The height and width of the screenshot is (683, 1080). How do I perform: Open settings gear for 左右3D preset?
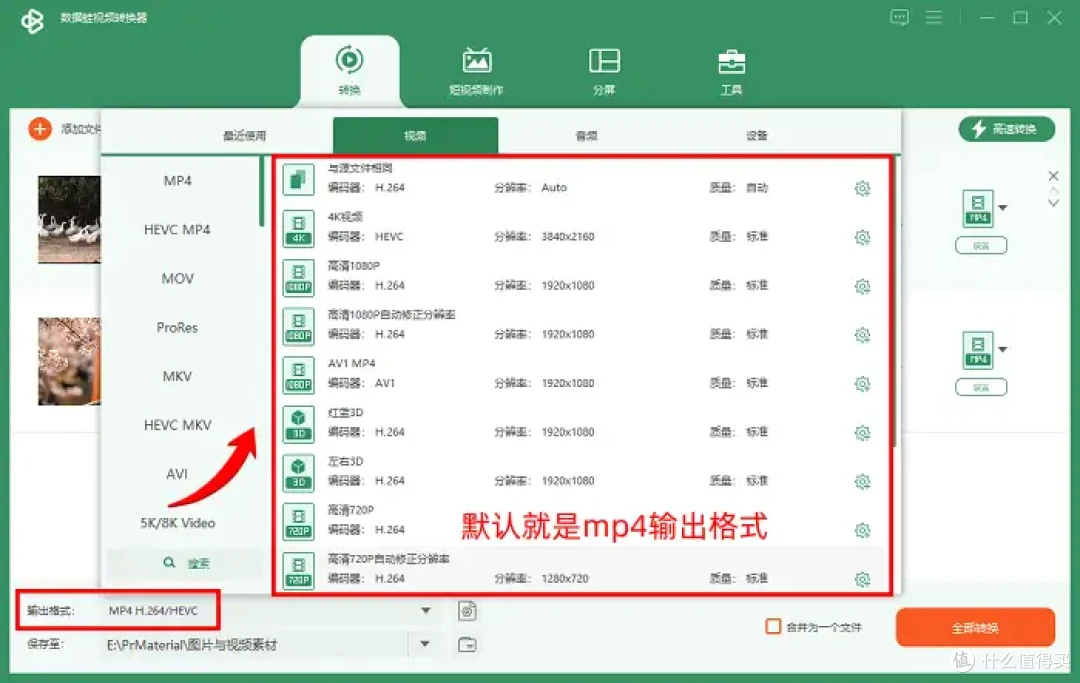[862, 481]
